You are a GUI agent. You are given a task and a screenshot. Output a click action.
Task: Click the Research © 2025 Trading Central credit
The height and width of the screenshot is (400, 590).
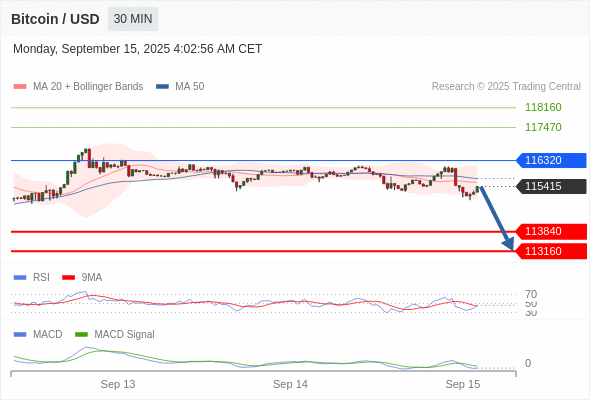pos(506,87)
